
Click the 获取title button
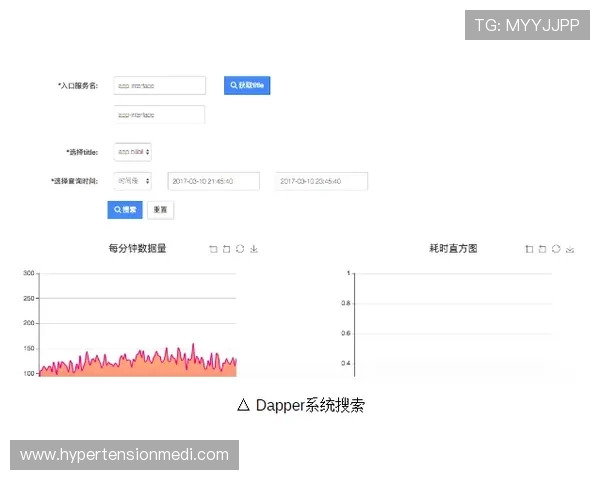coord(247,85)
